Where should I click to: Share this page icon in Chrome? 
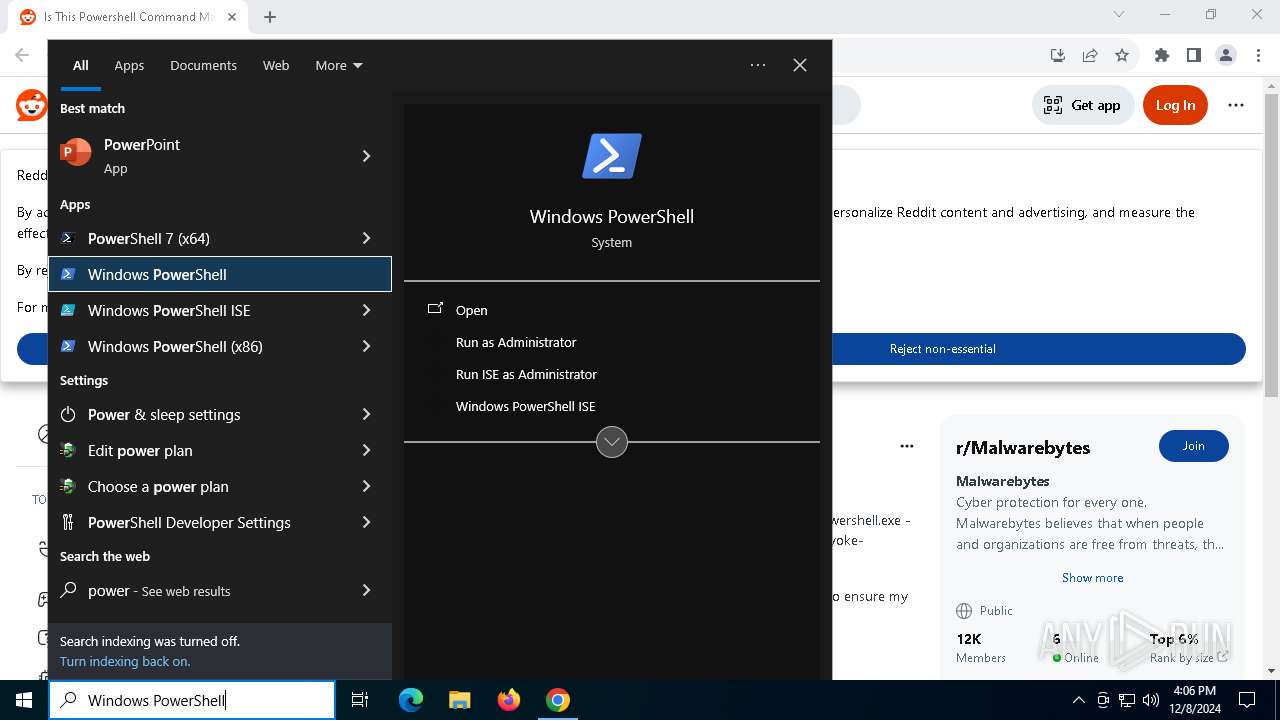1090,56
